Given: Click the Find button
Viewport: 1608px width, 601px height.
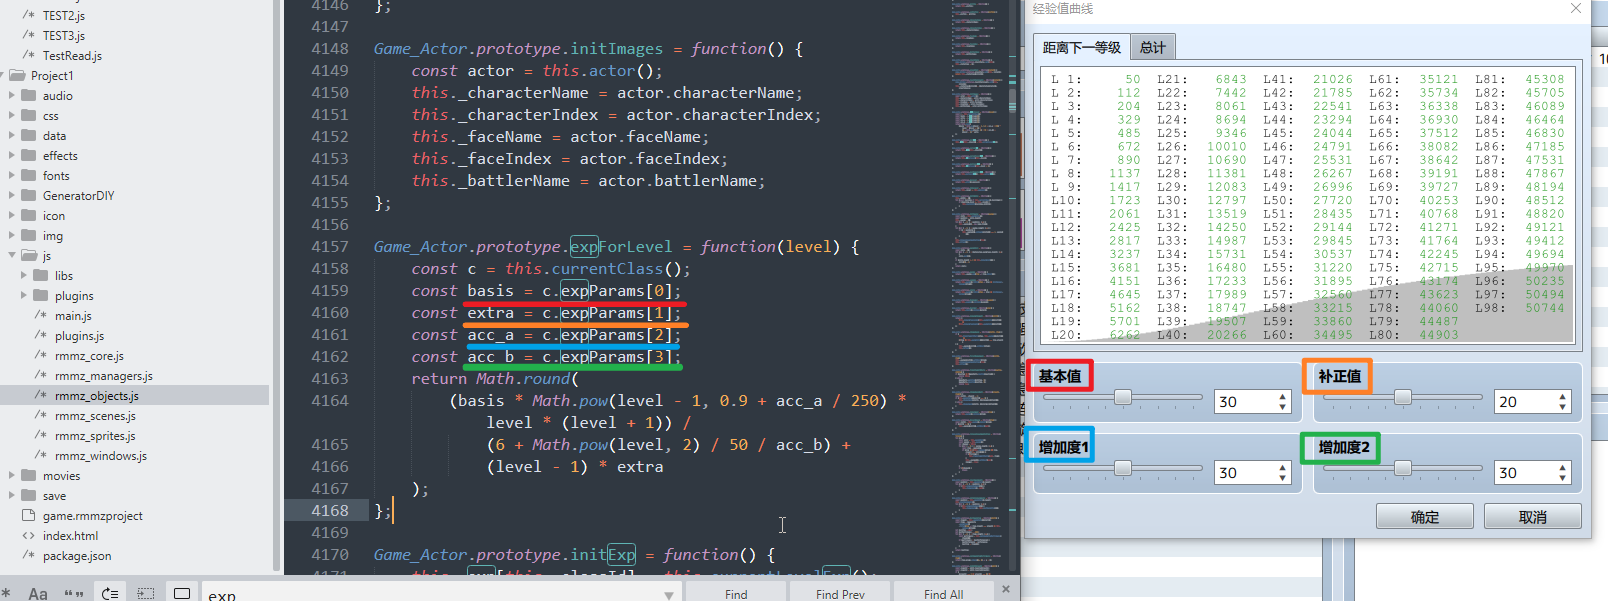Looking at the screenshot, I should (736, 593).
